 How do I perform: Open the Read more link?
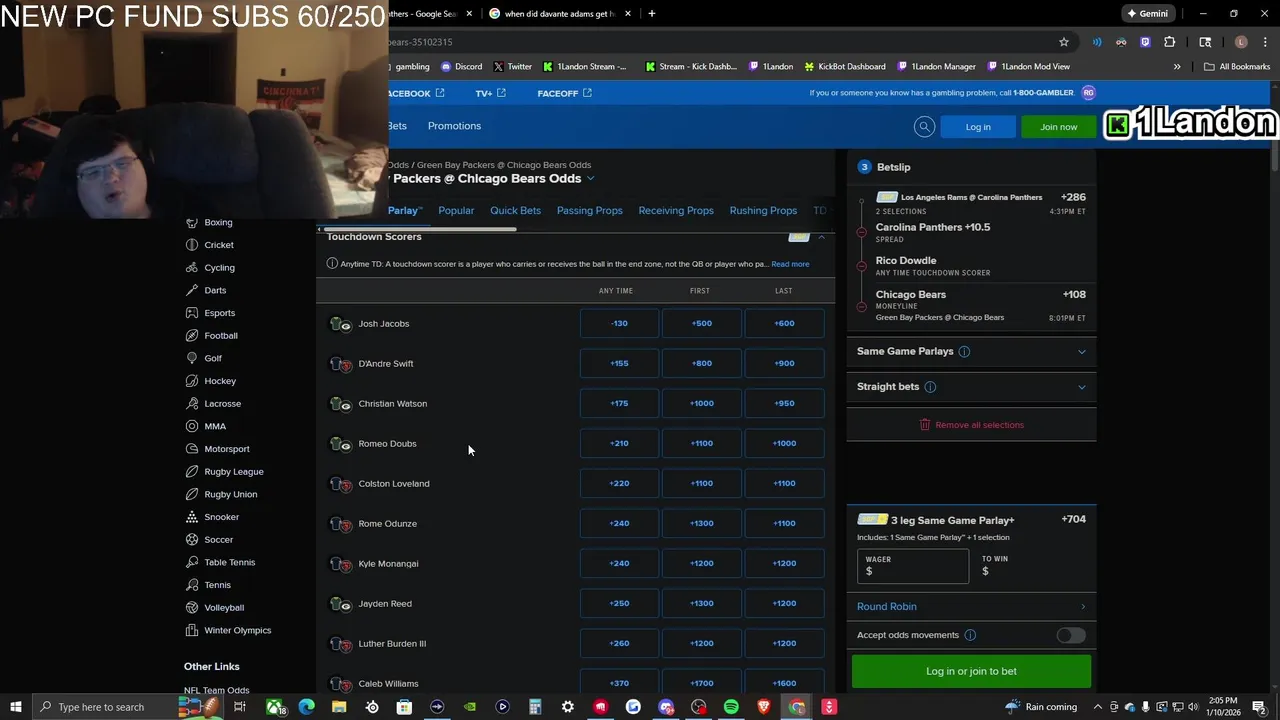click(x=790, y=264)
